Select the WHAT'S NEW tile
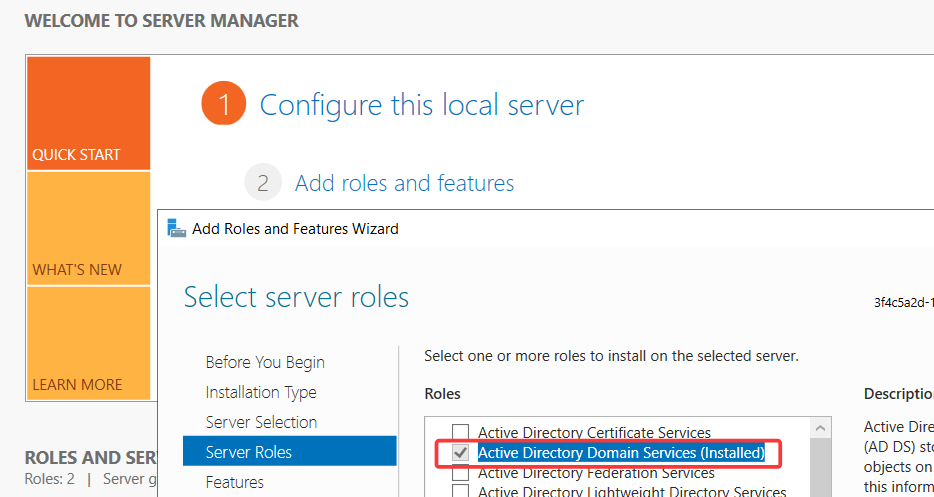The height and width of the screenshot is (497, 934). coord(88,228)
